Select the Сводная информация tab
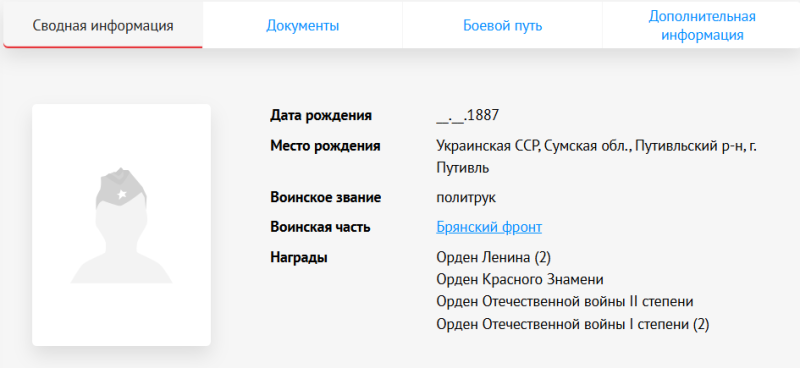The width and height of the screenshot is (800, 368). click(103, 25)
